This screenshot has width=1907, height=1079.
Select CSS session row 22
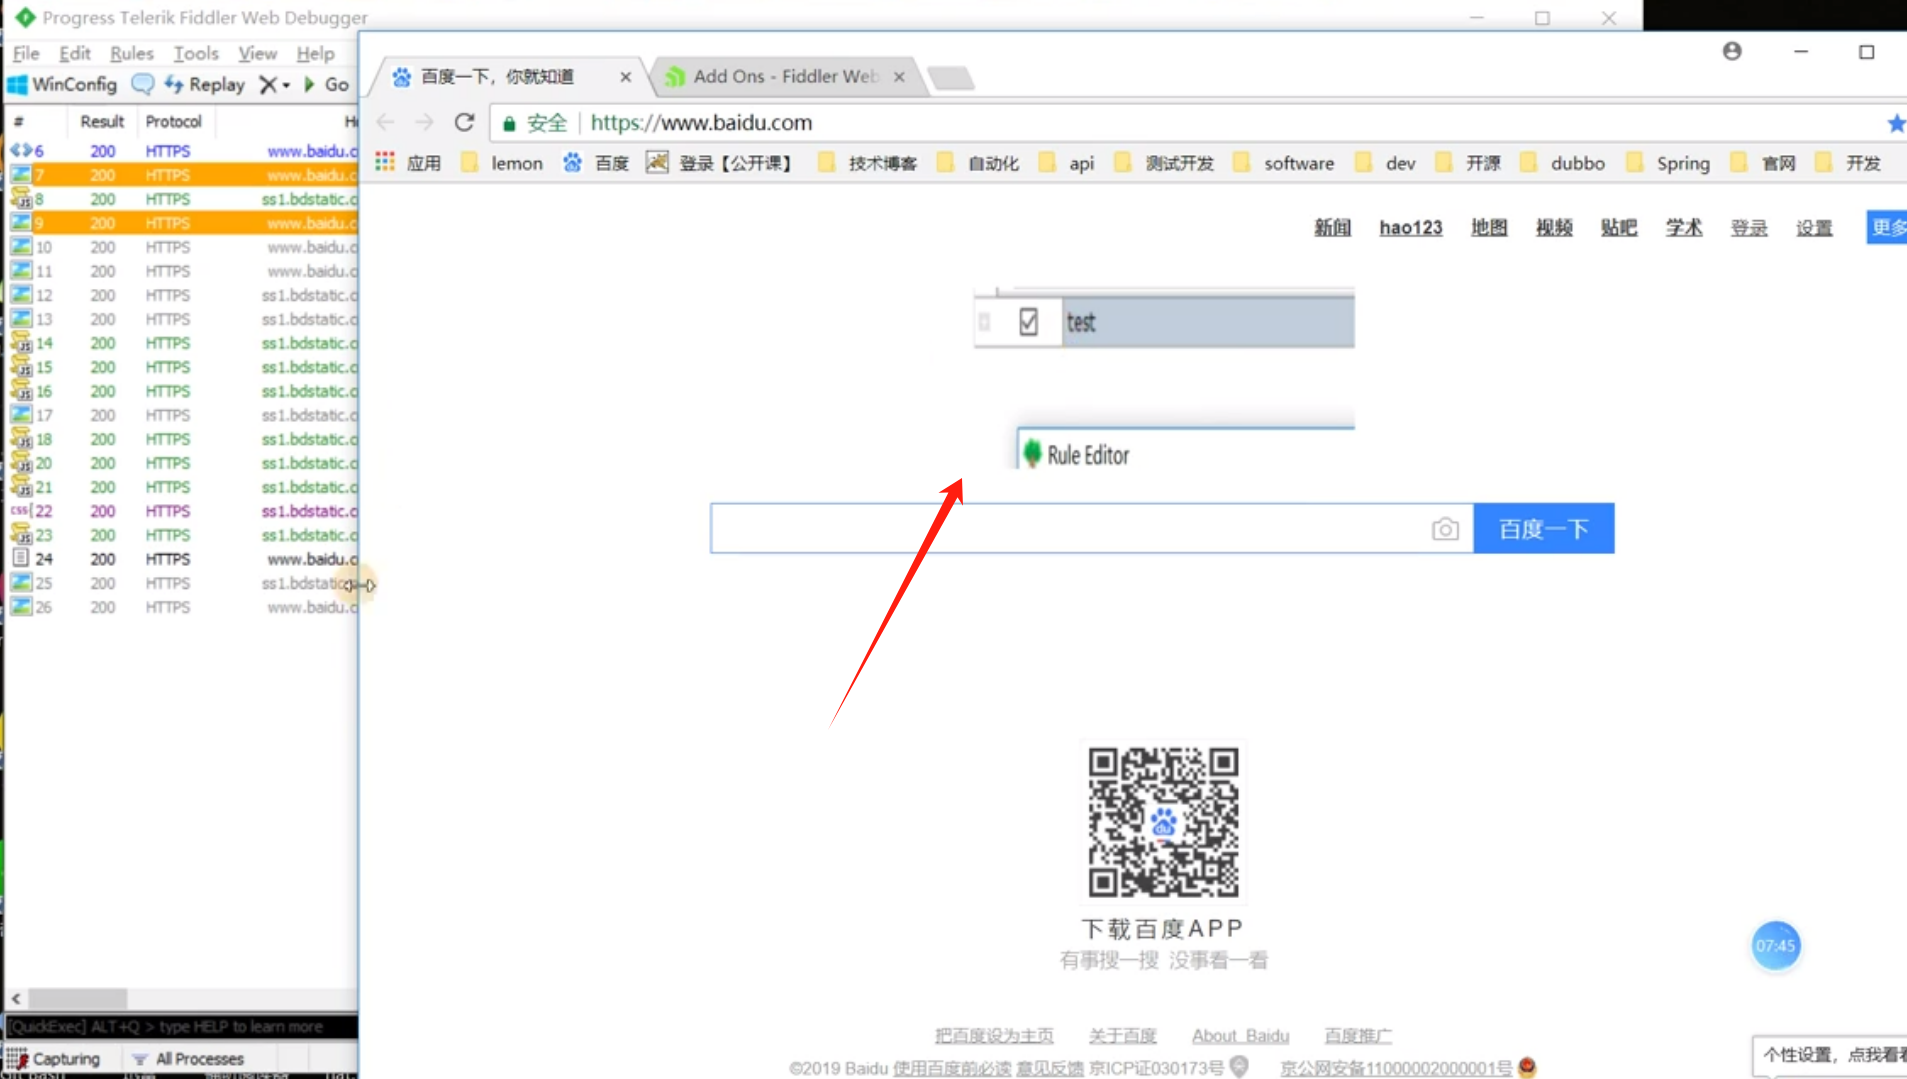coord(182,511)
